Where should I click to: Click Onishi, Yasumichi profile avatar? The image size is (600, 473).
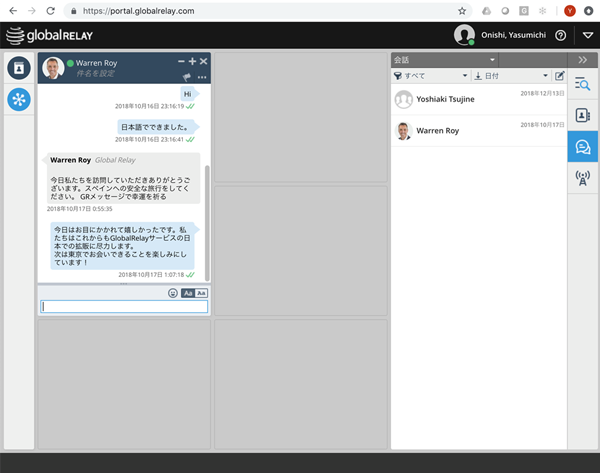click(x=464, y=35)
